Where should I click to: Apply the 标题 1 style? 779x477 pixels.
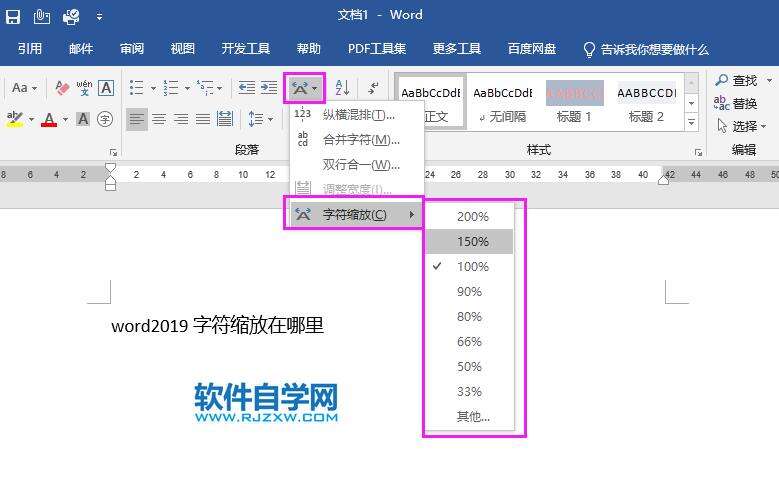(574, 104)
